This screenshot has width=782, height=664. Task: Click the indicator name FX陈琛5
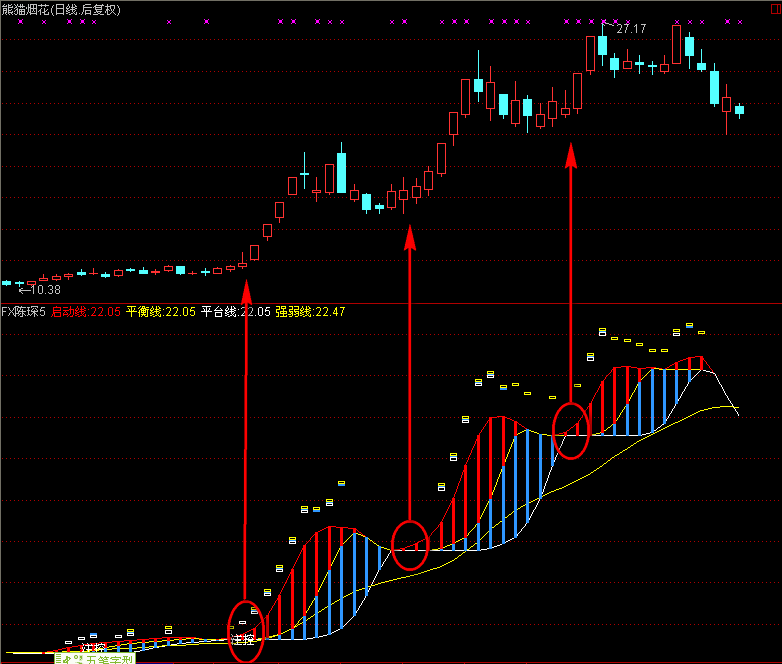23,312
